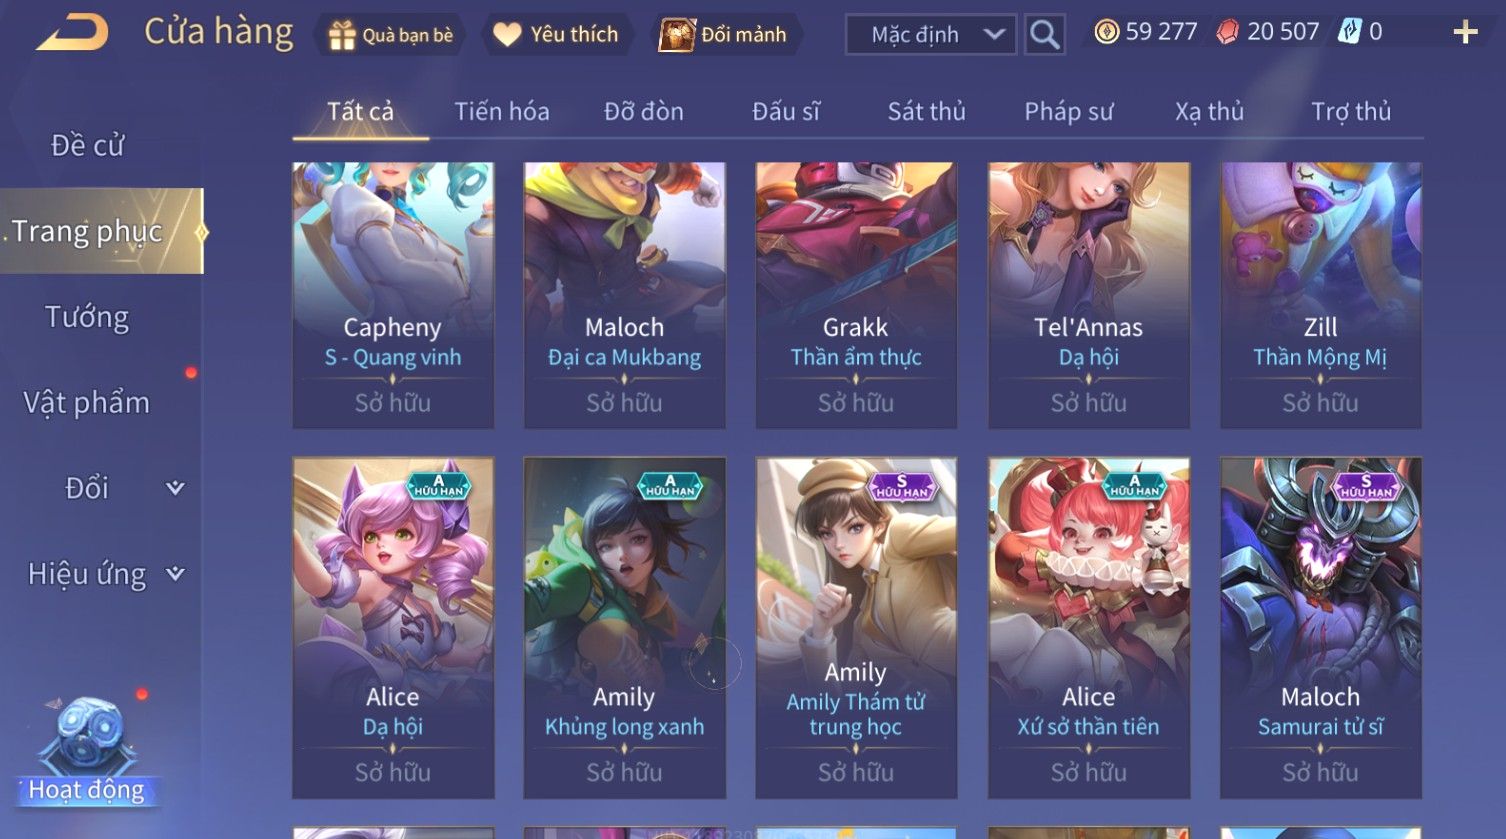Screen dimensions: 1506x839
Task: Select Vật phẩm in the sidebar
Action: (x=88, y=402)
